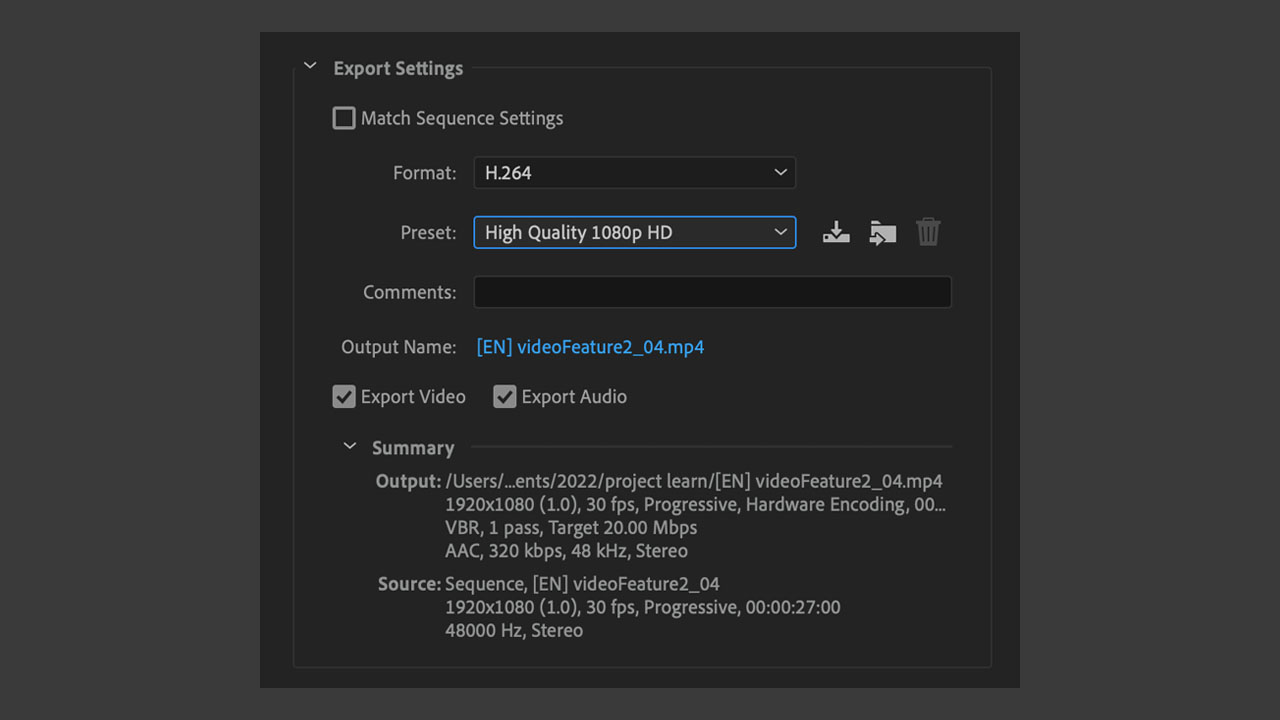Open the Format dropdown showing H.264
The width and height of the screenshot is (1280, 720).
pyautogui.click(x=635, y=172)
